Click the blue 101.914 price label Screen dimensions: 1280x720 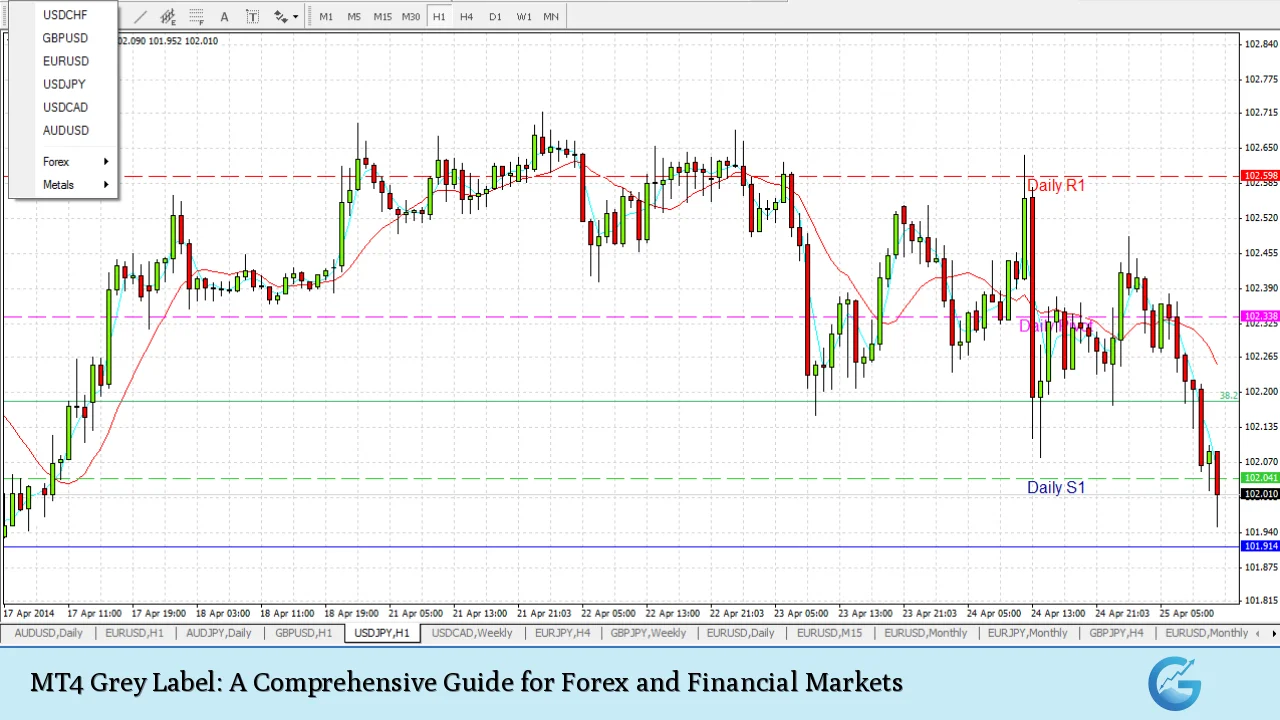[x=1260, y=546]
